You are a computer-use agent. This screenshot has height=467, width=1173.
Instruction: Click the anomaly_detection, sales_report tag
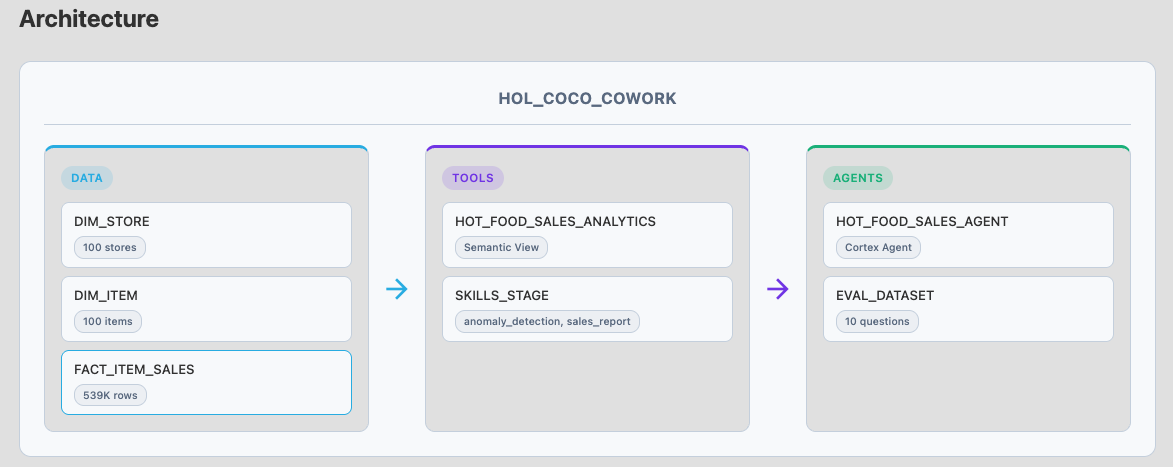pos(548,321)
